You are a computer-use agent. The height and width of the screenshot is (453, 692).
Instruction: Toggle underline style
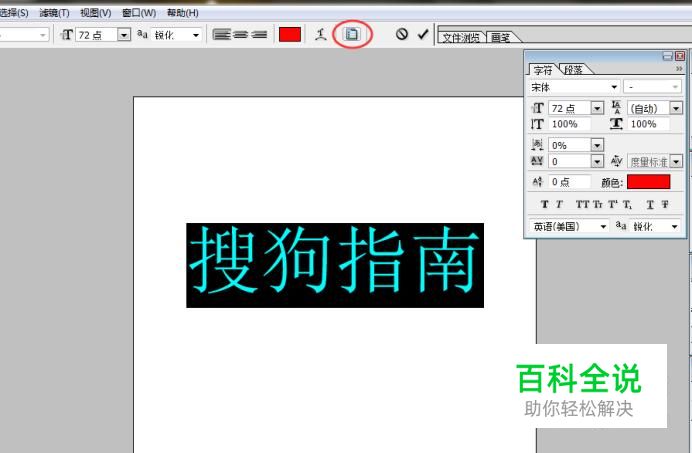tap(650, 204)
